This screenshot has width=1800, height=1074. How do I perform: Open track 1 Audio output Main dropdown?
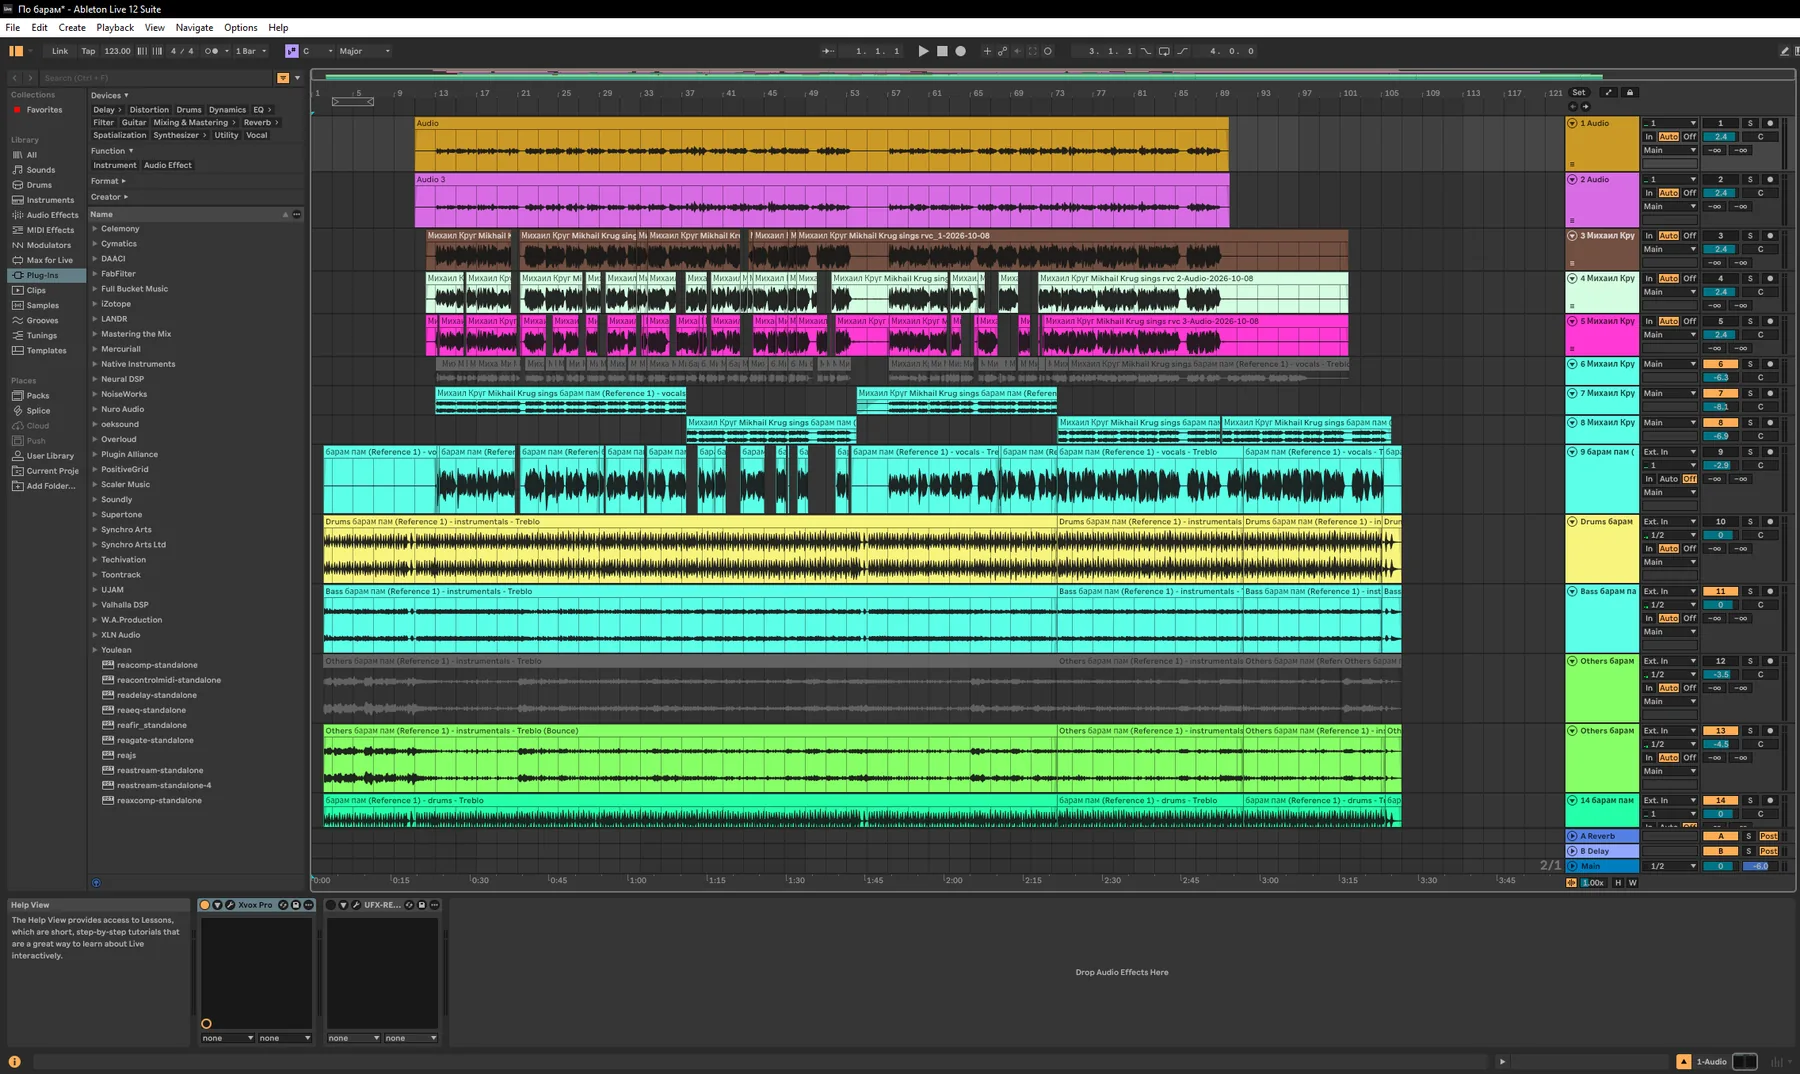pos(1670,150)
